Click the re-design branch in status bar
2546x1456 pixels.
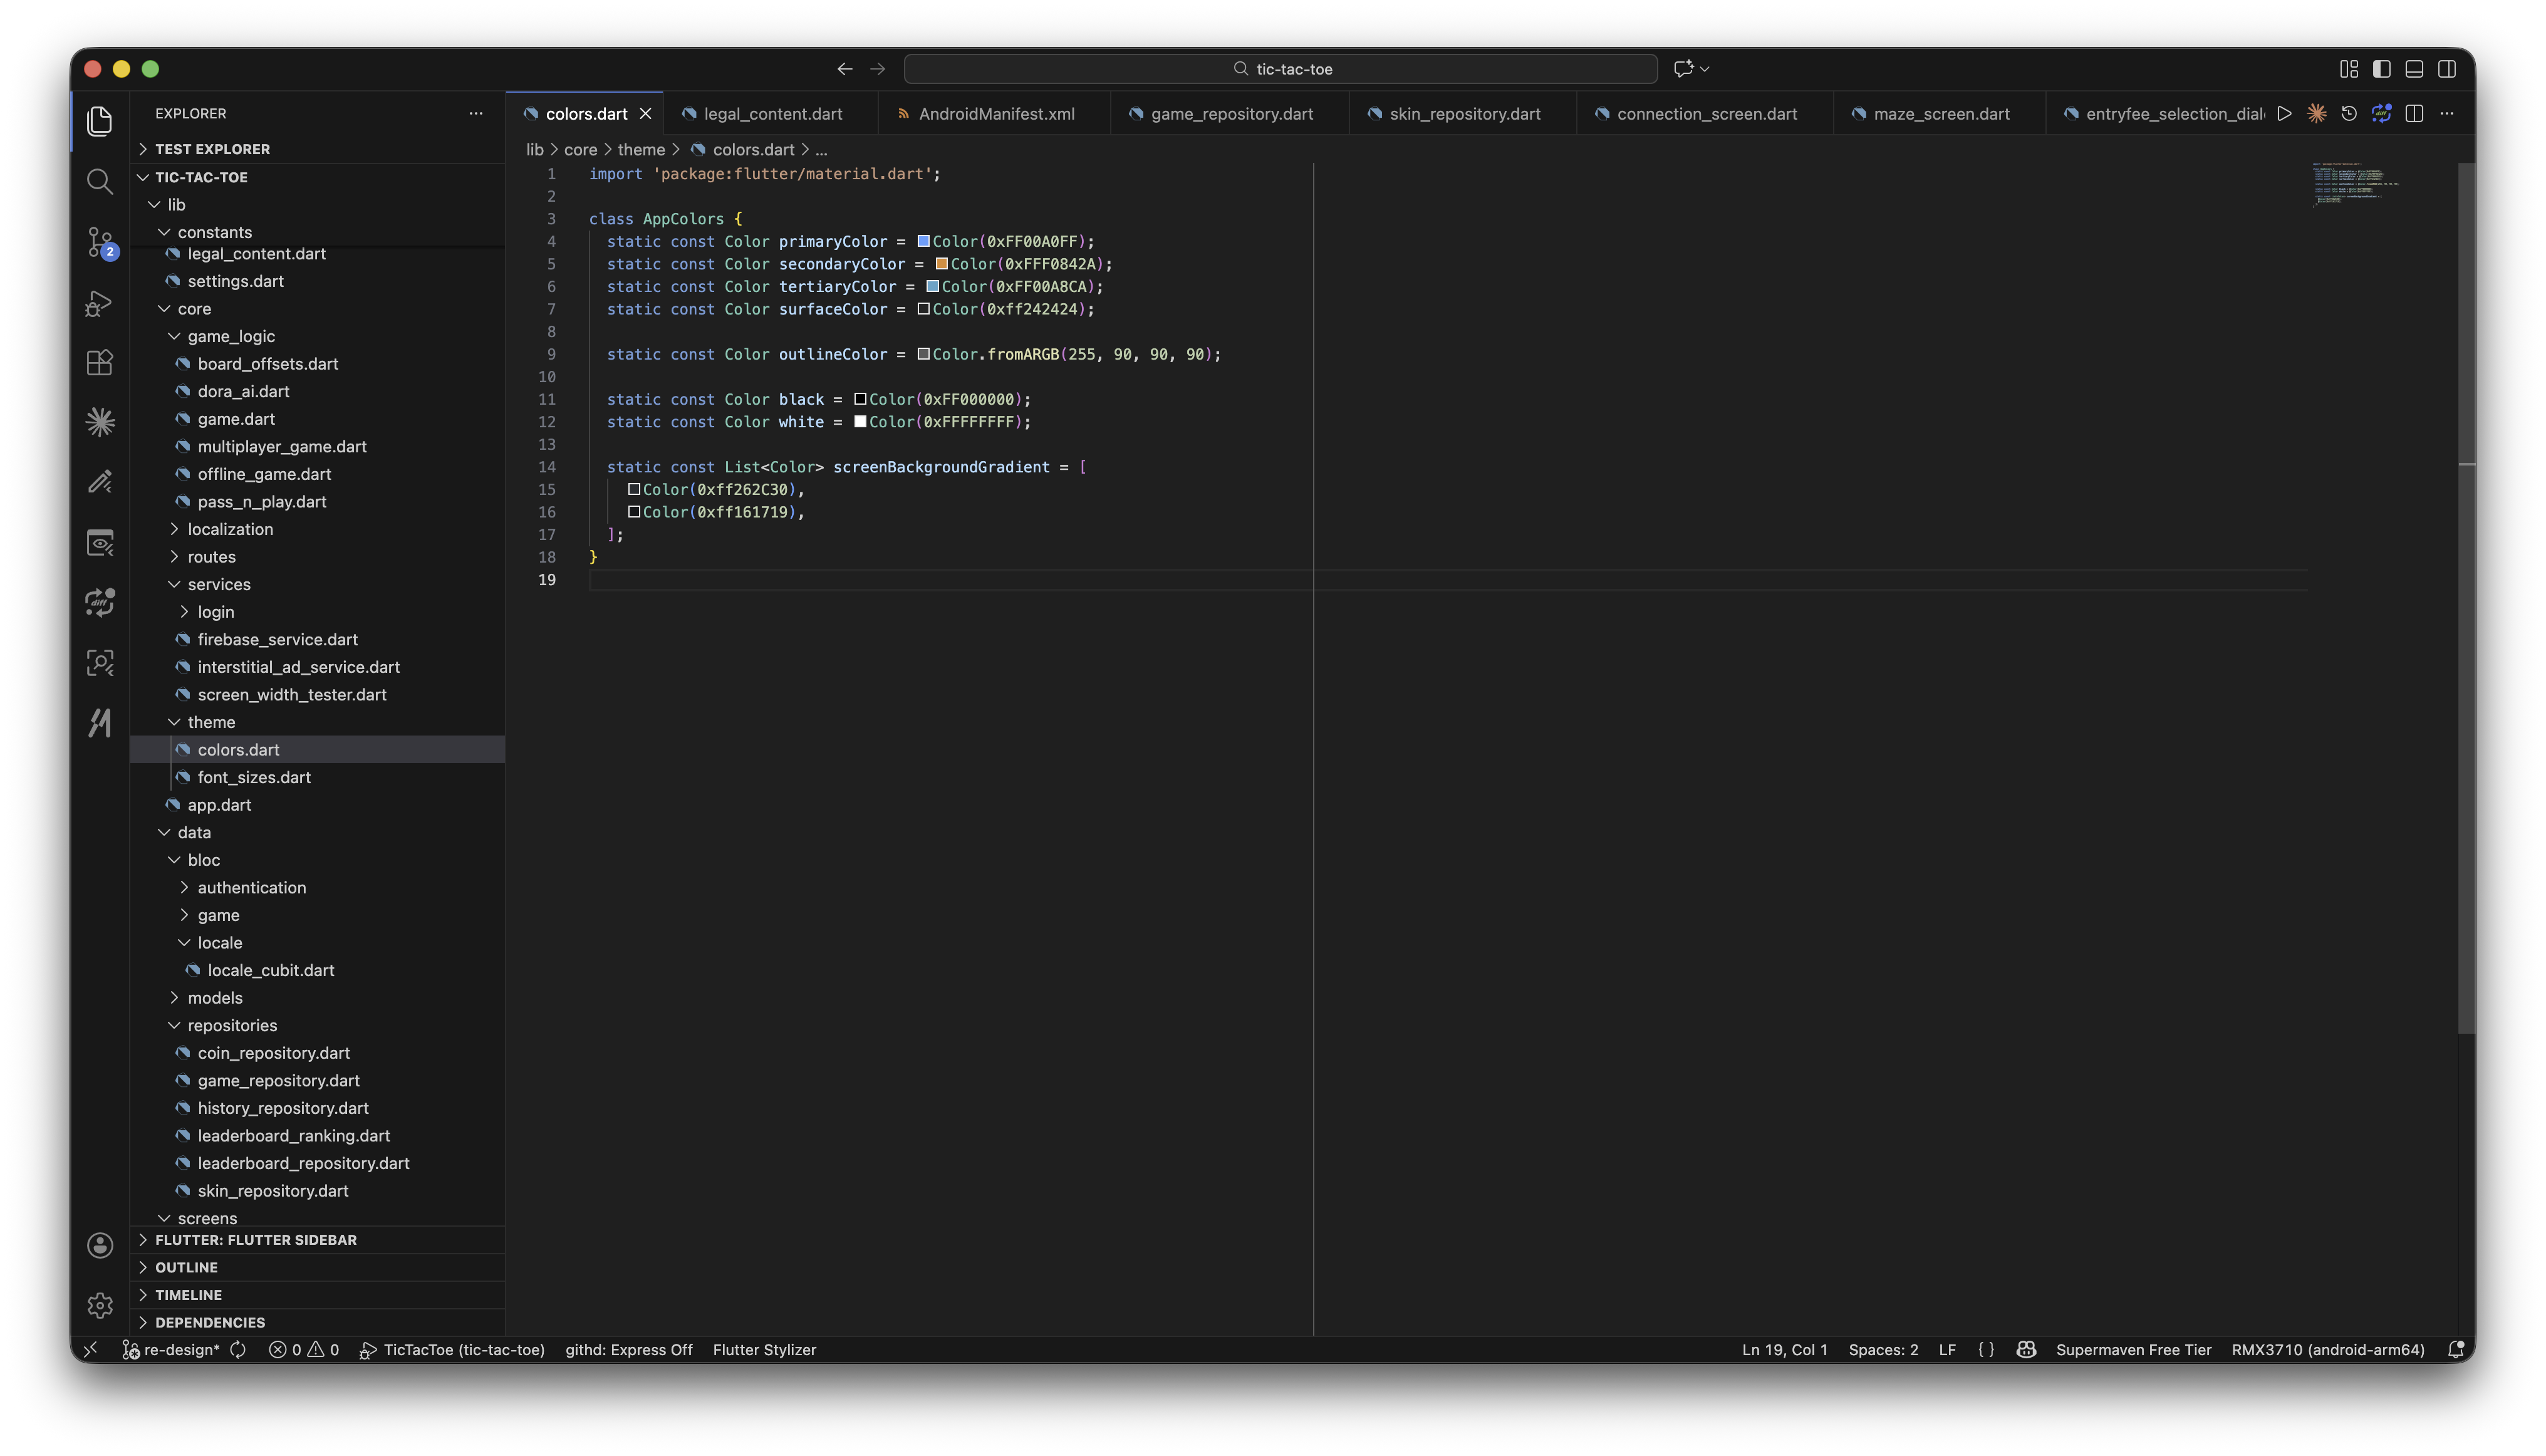coord(171,1350)
